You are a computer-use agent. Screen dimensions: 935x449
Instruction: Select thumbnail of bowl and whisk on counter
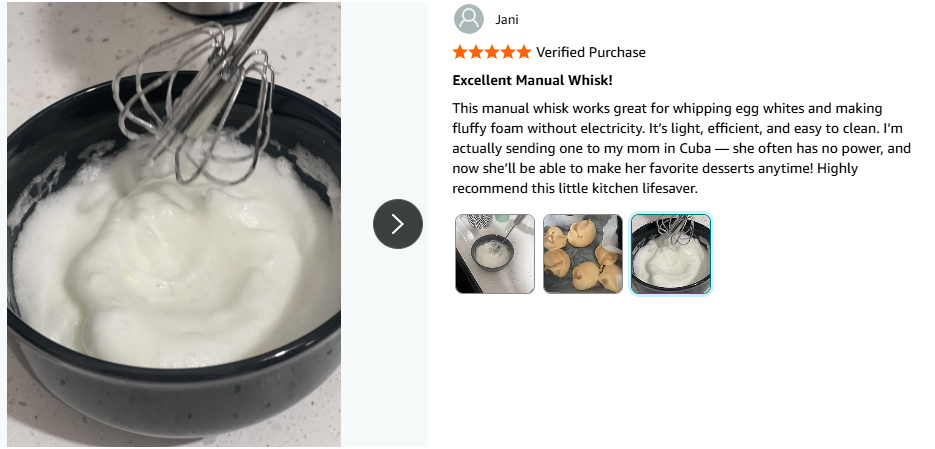click(495, 254)
